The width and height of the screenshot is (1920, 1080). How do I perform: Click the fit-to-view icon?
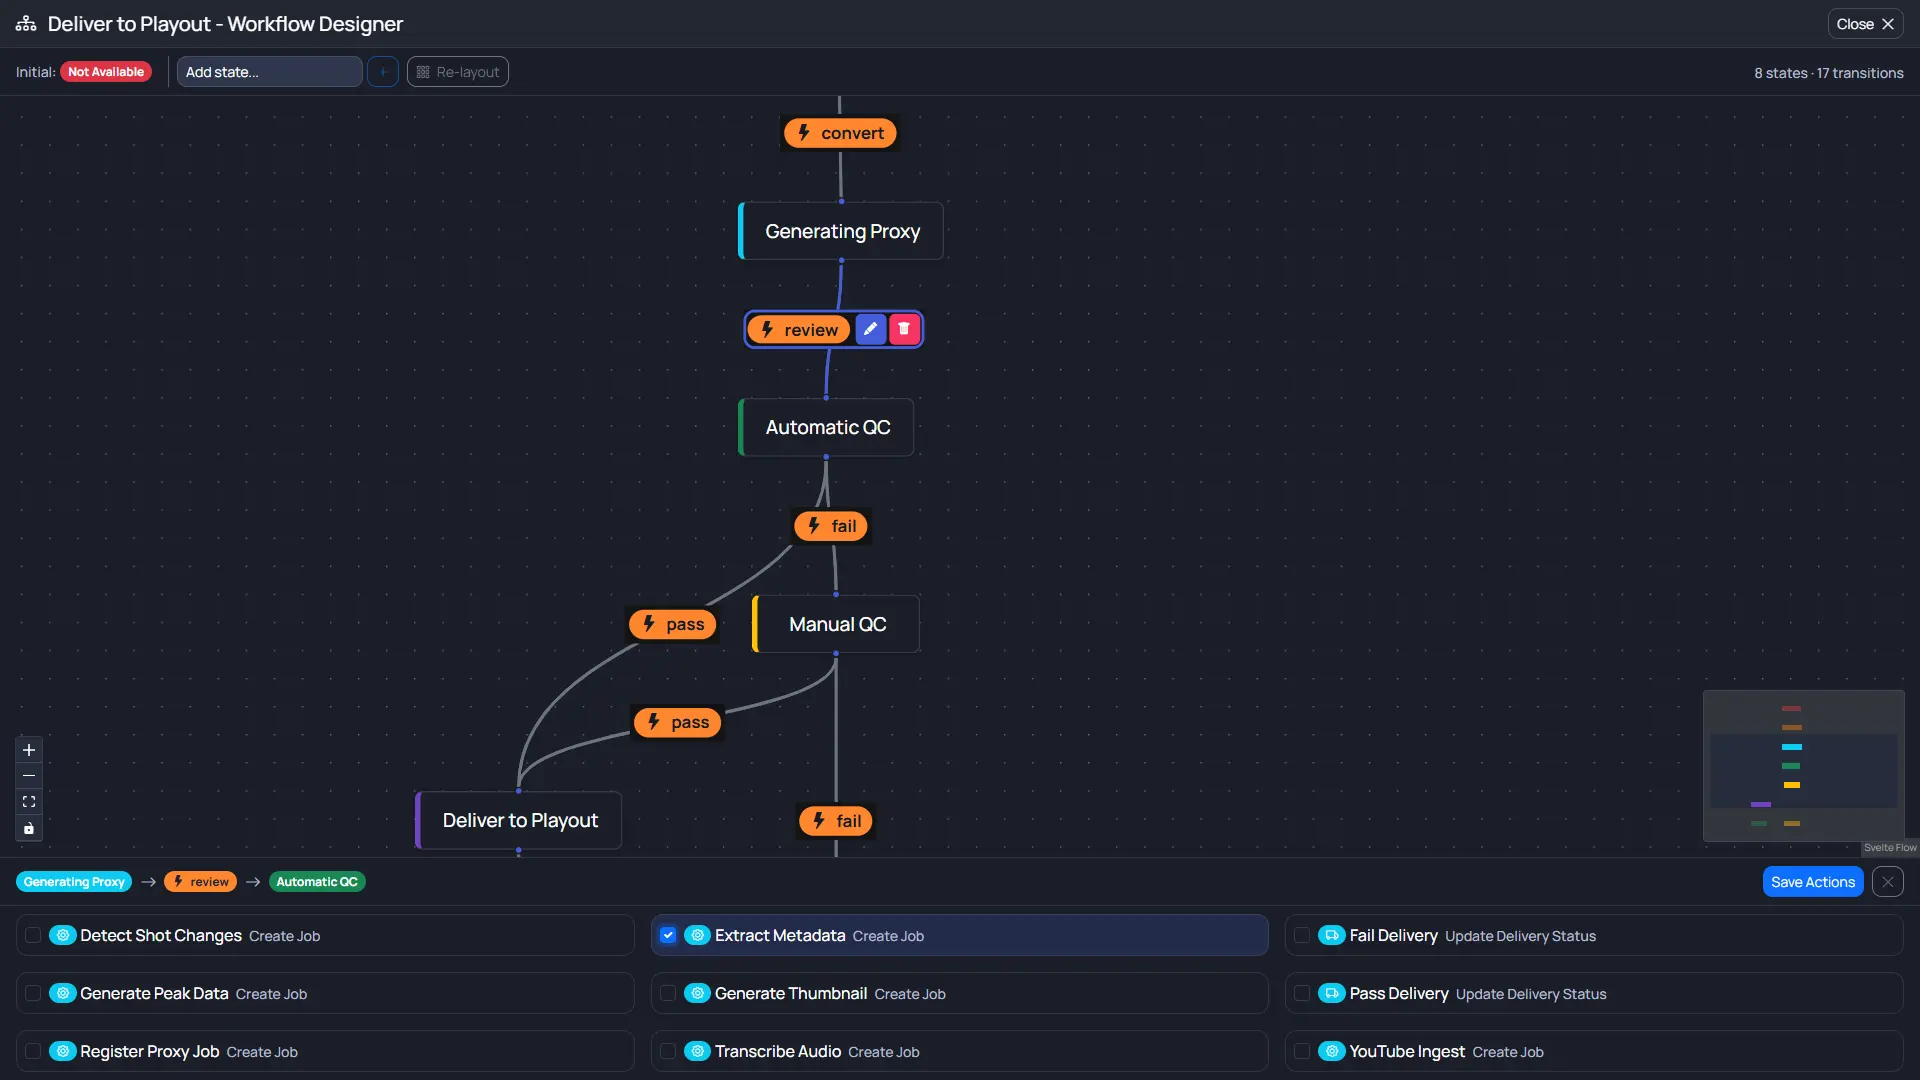click(28, 802)
